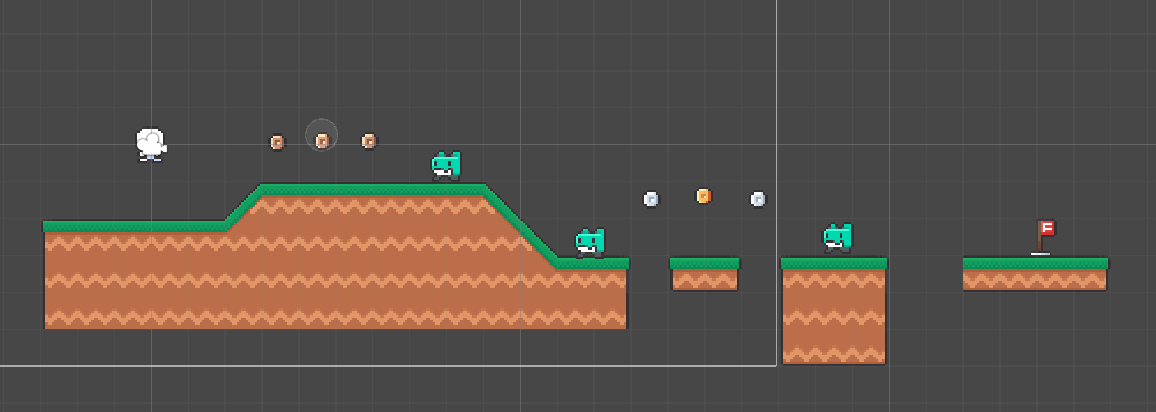Click the leftmost bronze coin

(x=277, y=142)
